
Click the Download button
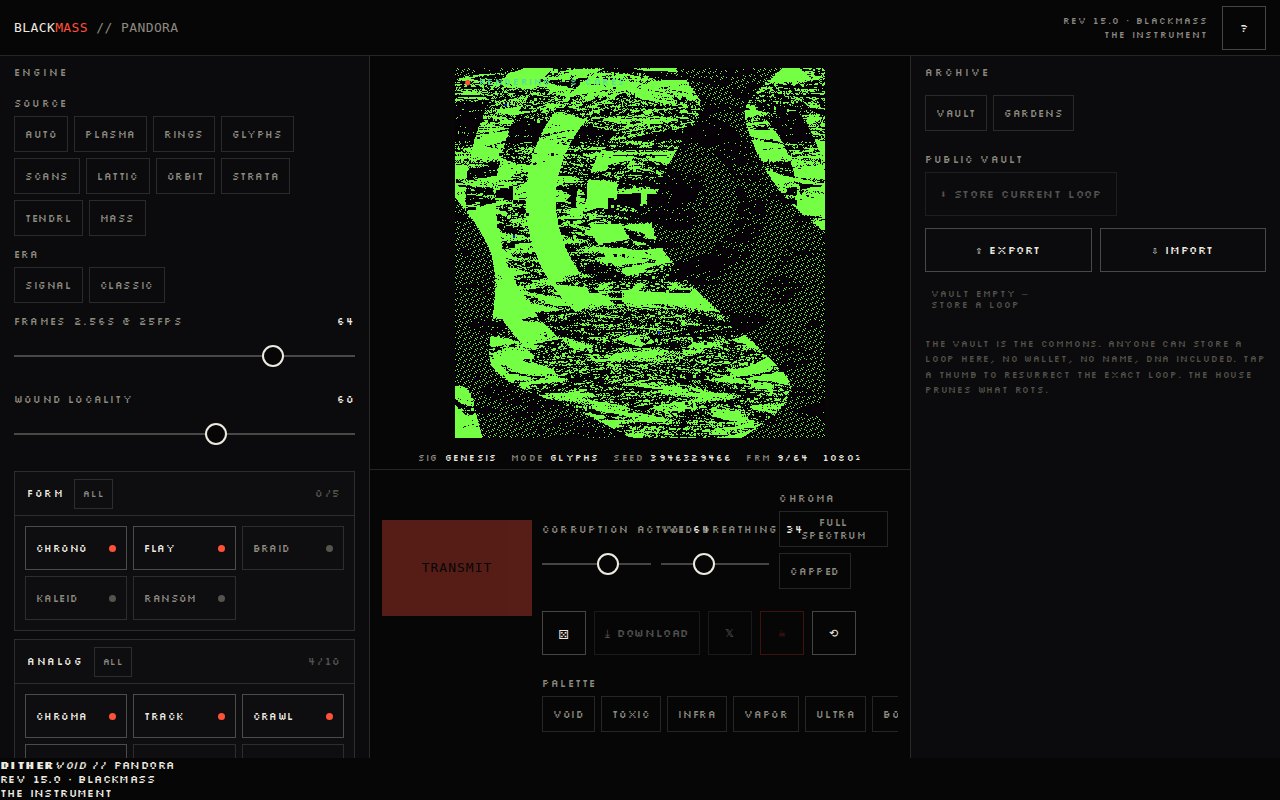click(x=647, y=633)
